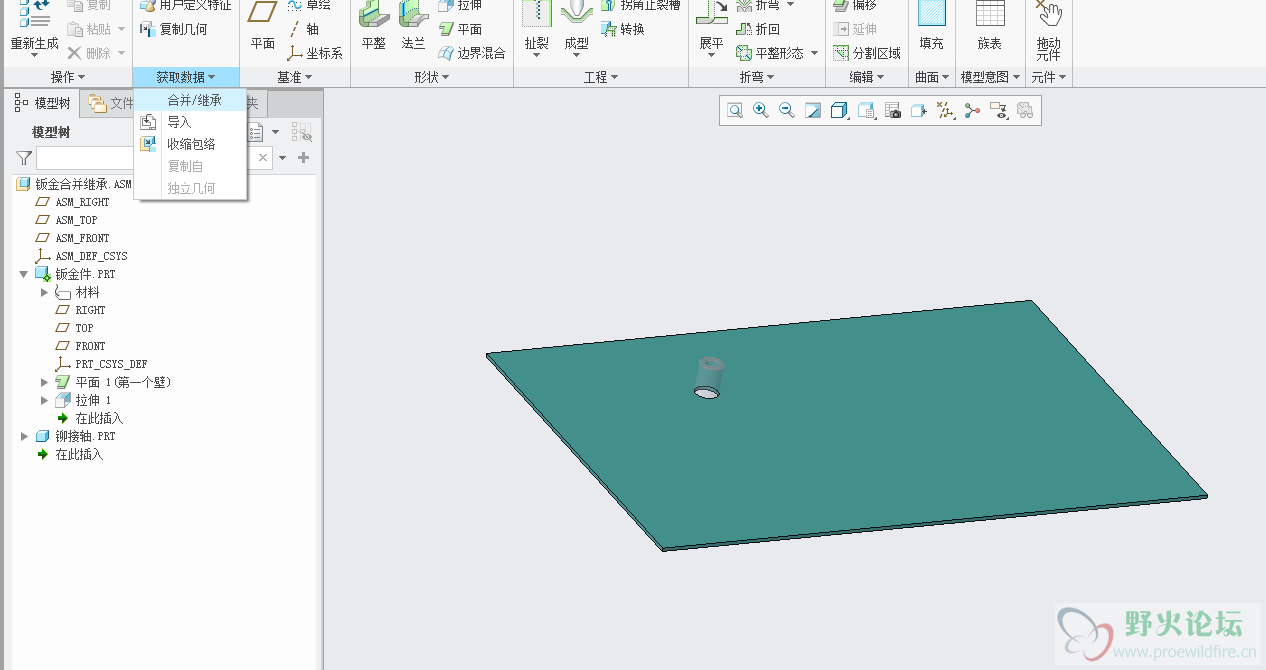Collapse the Get Data (获取数据) group dropdown
1266x670 pixels.
click(x=186, y=77)
